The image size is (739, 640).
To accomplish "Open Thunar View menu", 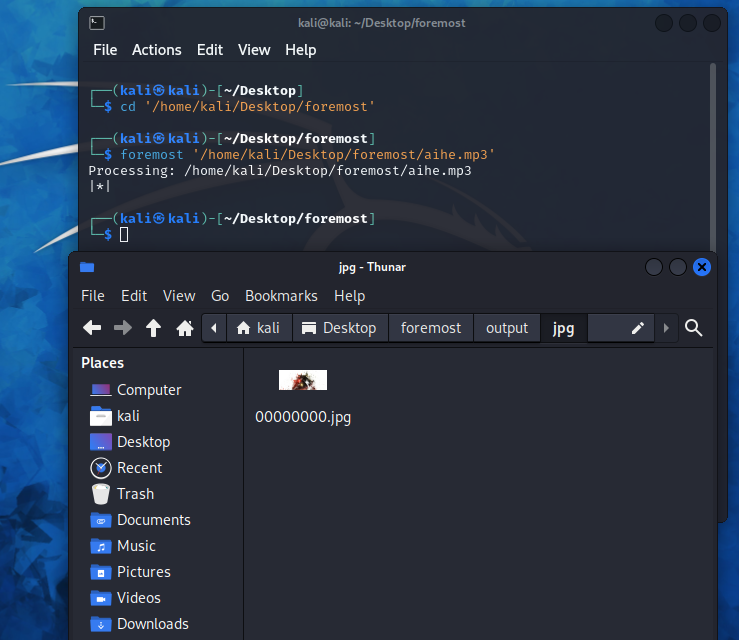I will tap(179, 296).
